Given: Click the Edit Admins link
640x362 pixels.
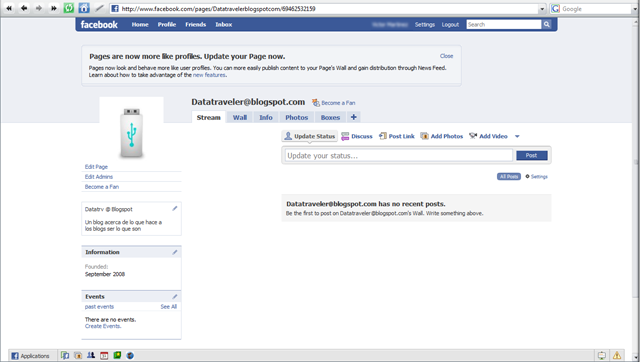Looking at the screenshot, I should point(99,177).
